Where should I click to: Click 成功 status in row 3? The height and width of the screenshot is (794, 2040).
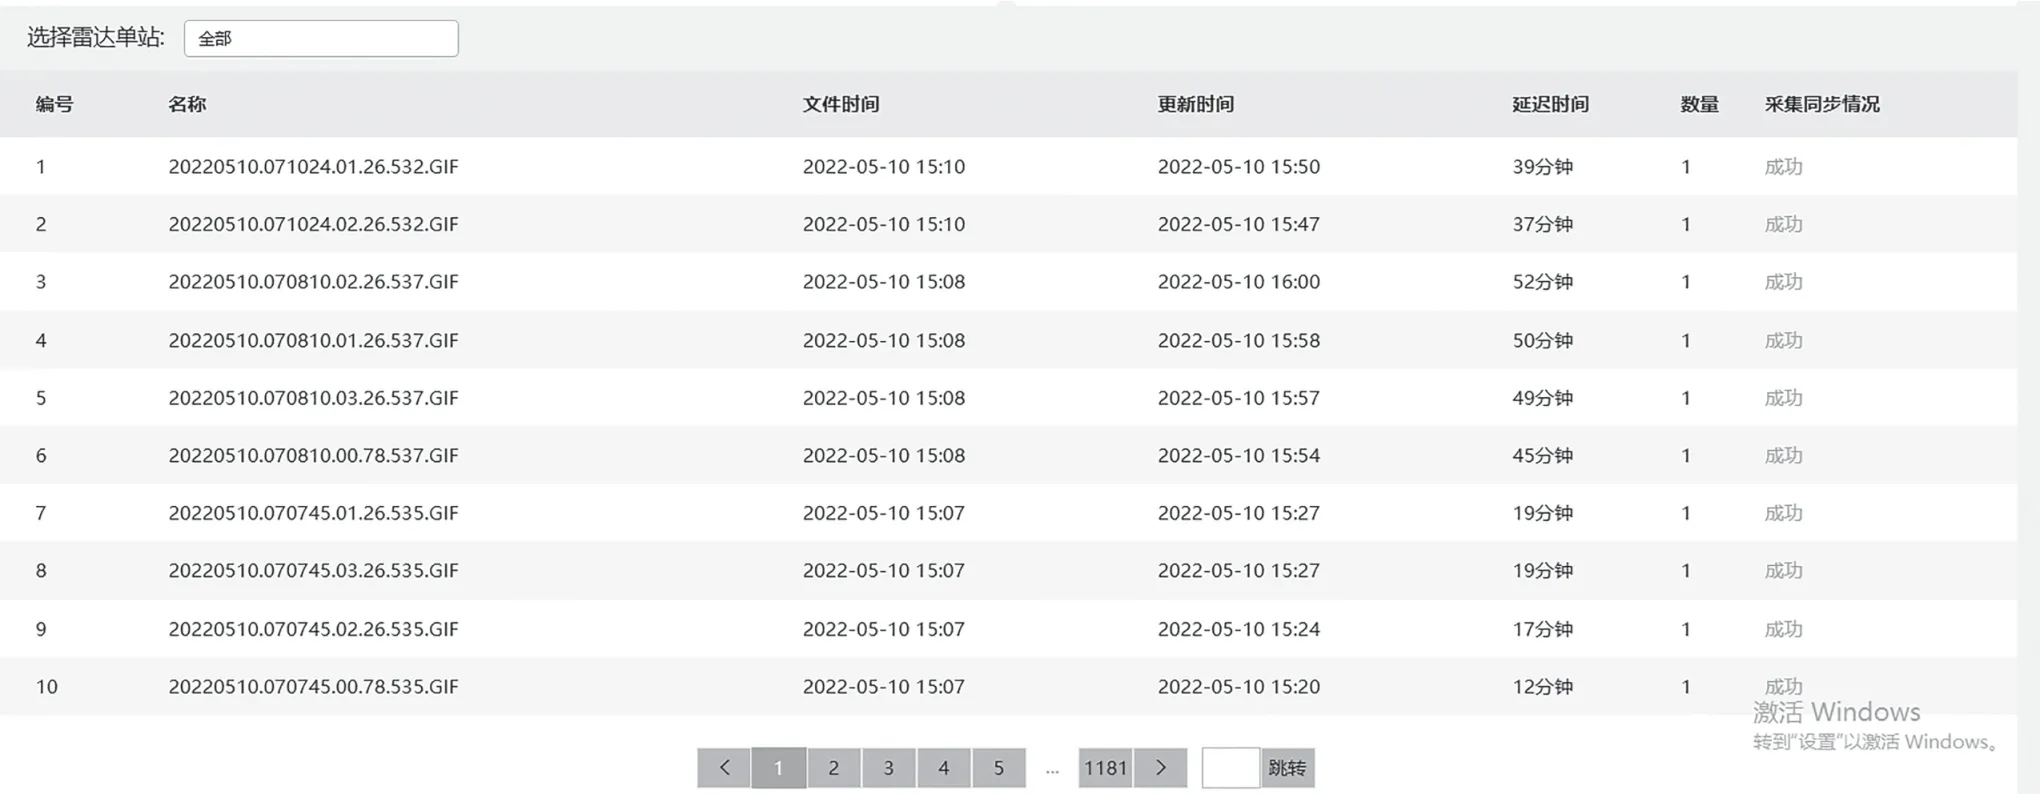[1783, 282]
